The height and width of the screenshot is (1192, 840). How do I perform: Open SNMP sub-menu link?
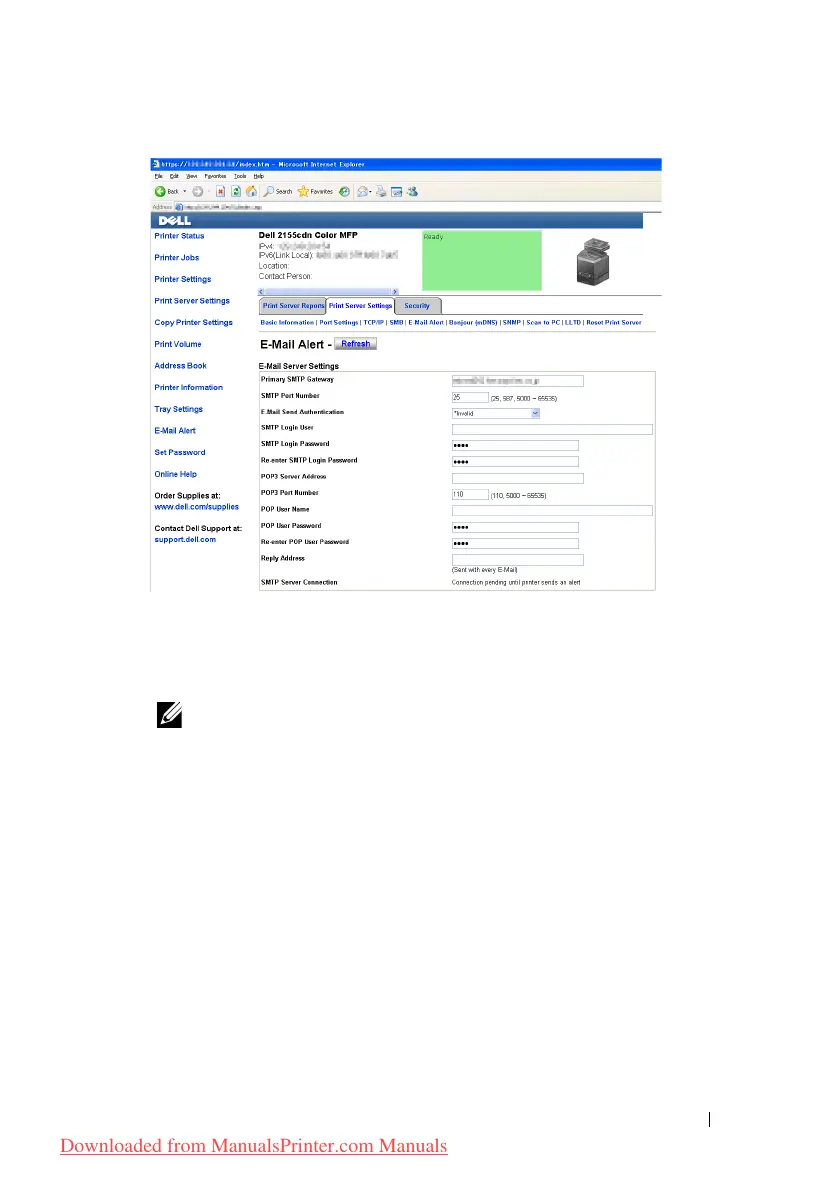point(512,322)
